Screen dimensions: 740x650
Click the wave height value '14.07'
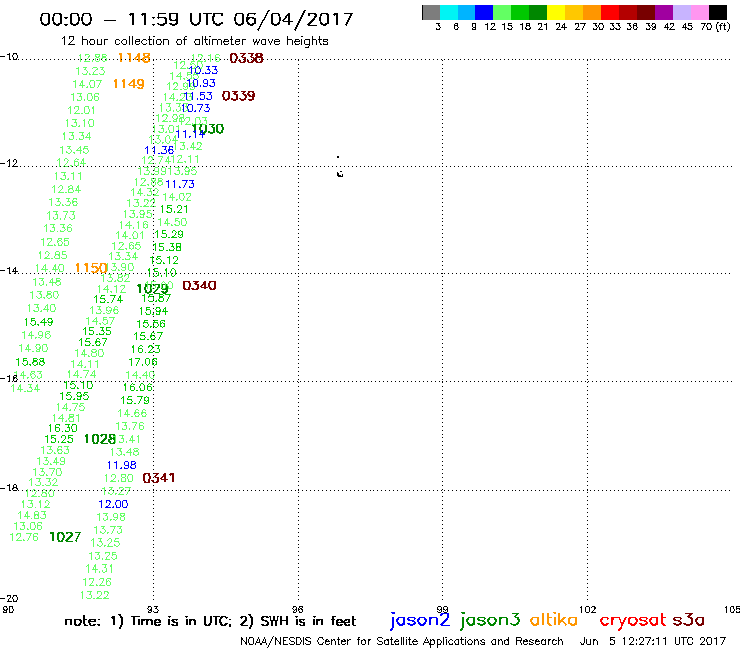(87, 84)
